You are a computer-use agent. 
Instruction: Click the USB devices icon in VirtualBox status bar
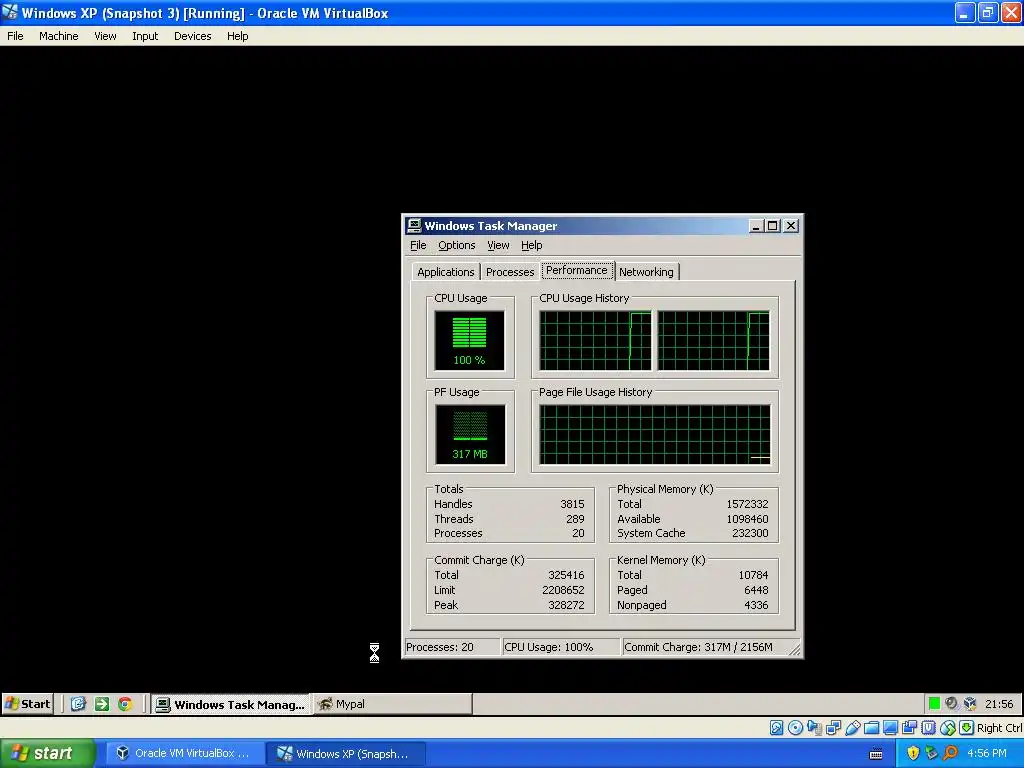click(852, 728)
